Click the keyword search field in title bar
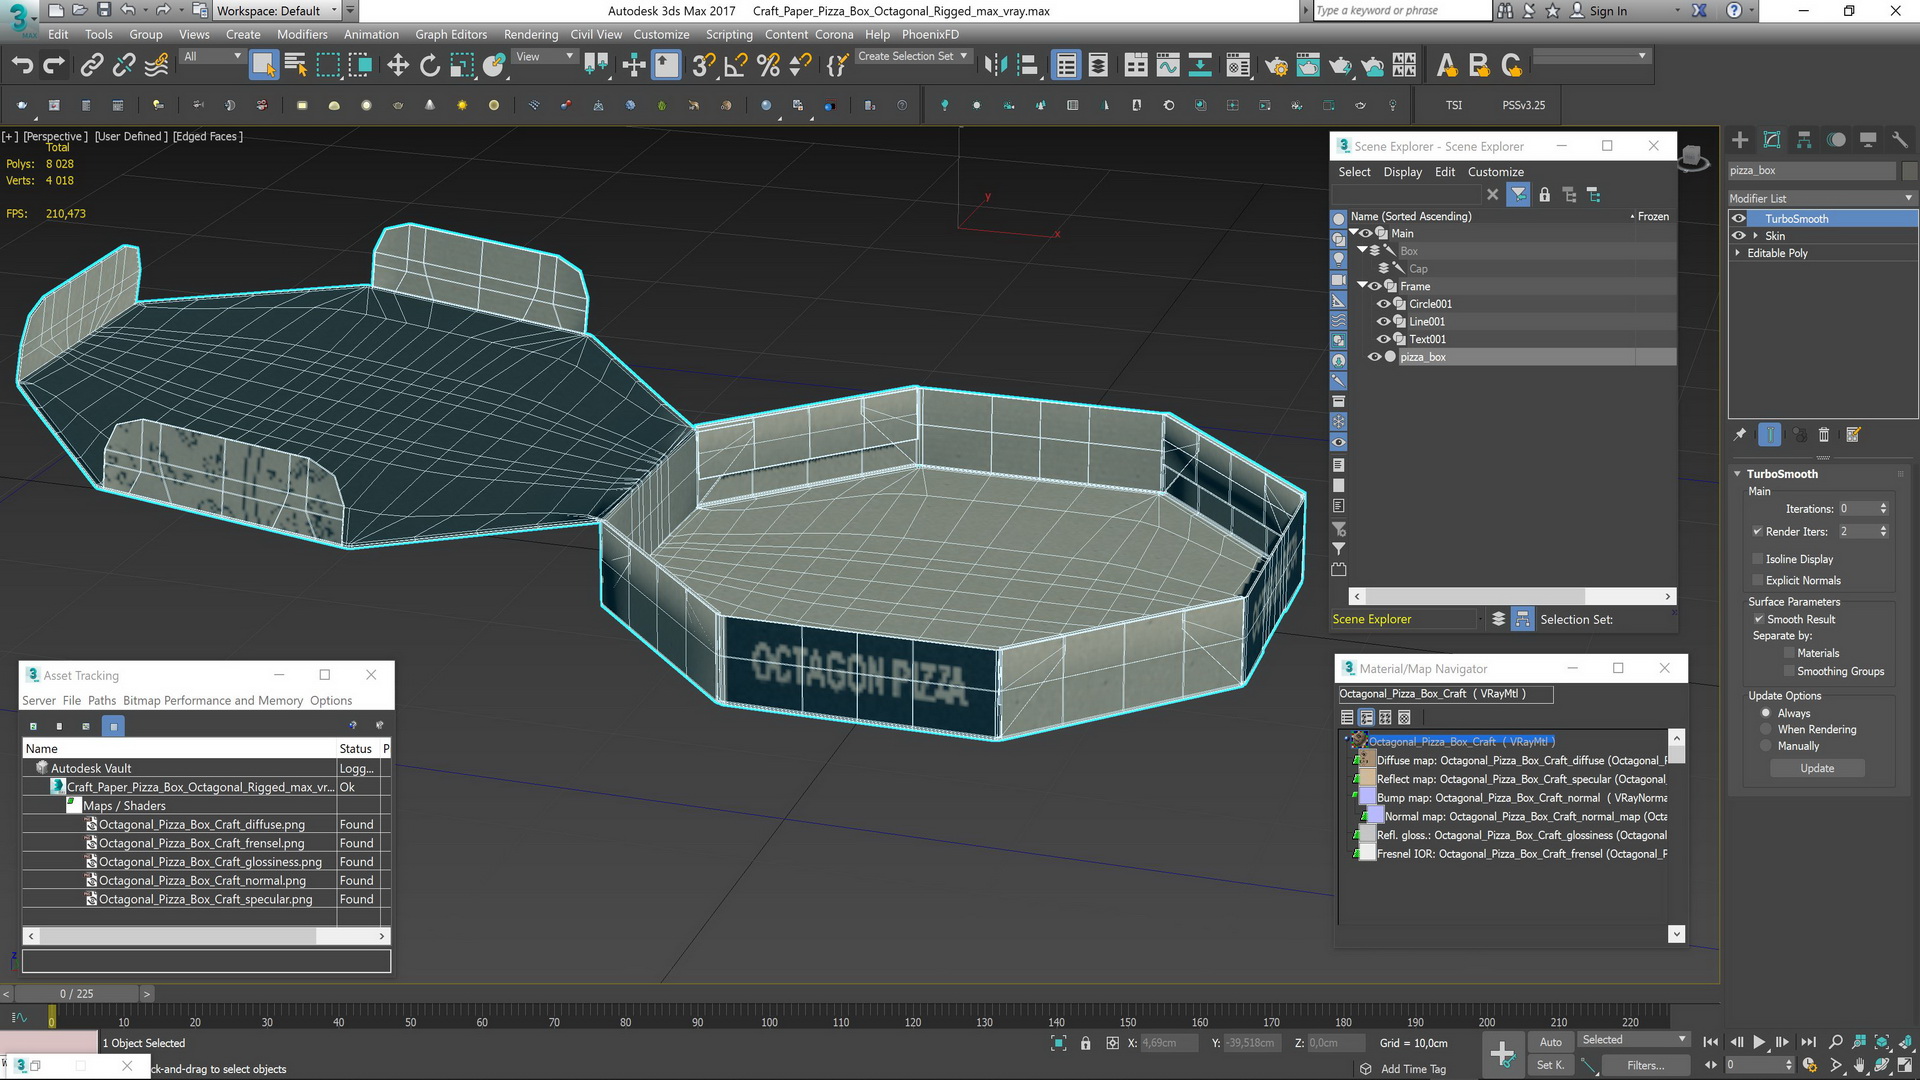Image resolution: width=1920 pixels, height=1080 pixels. pos(1401,11)
